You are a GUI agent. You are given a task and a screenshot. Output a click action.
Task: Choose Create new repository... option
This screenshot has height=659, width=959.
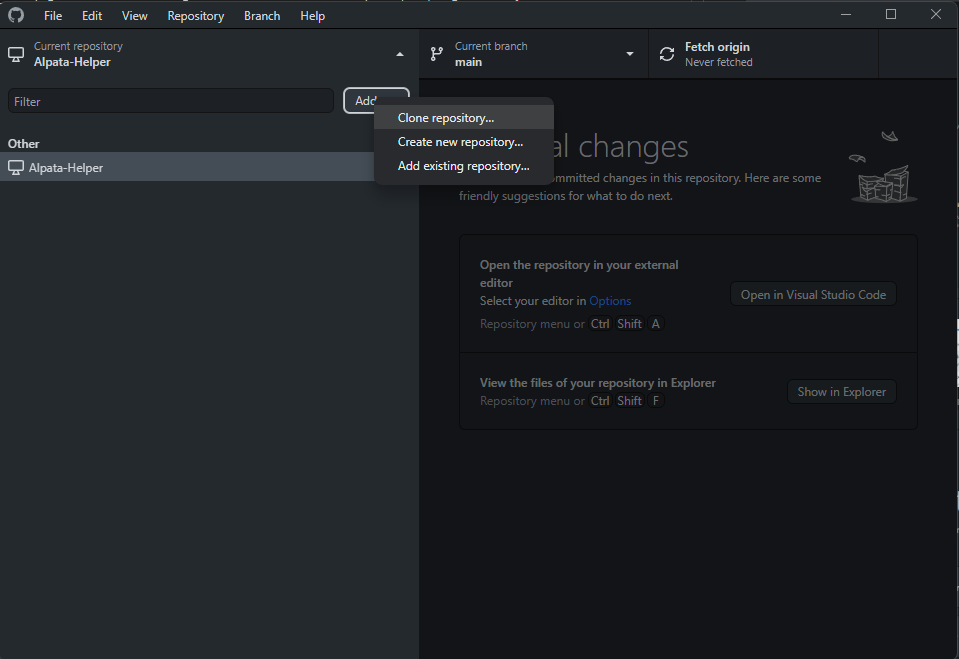(x=460, y=142)
